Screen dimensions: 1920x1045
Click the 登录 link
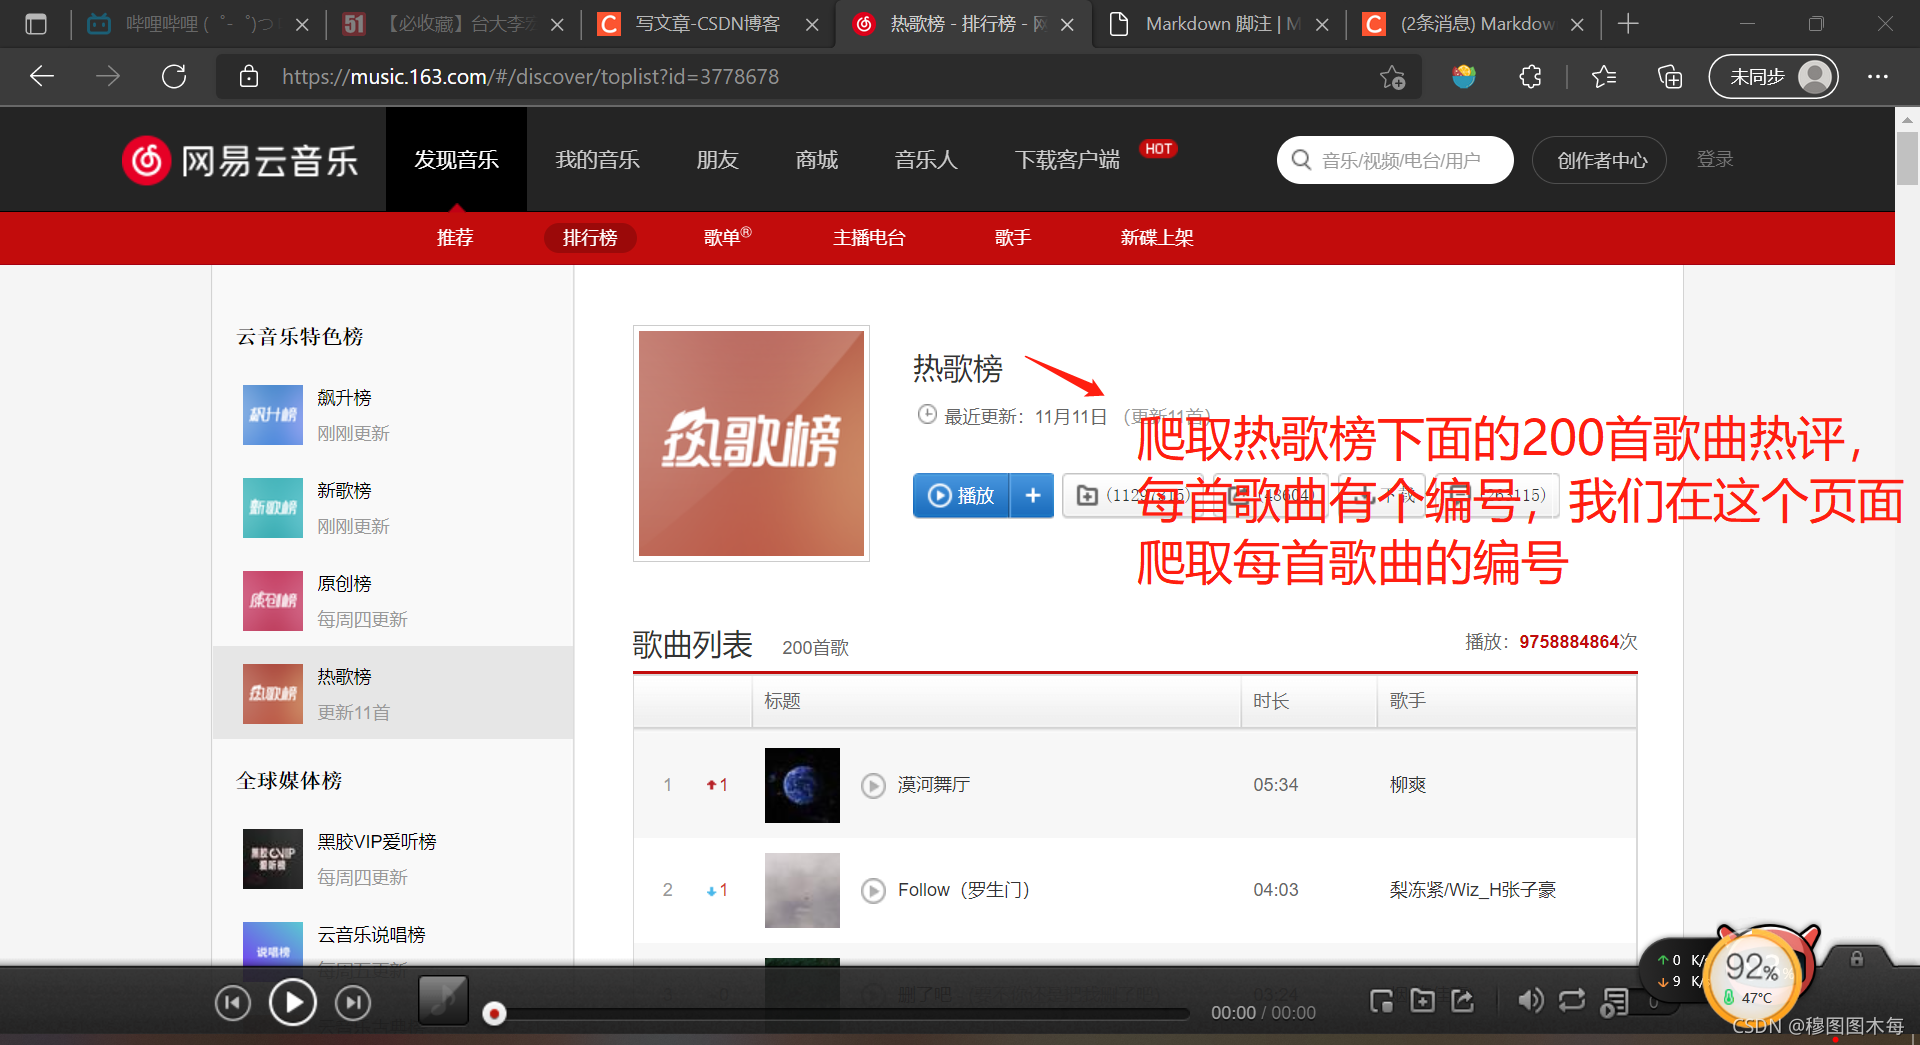tap(1714, 159)
